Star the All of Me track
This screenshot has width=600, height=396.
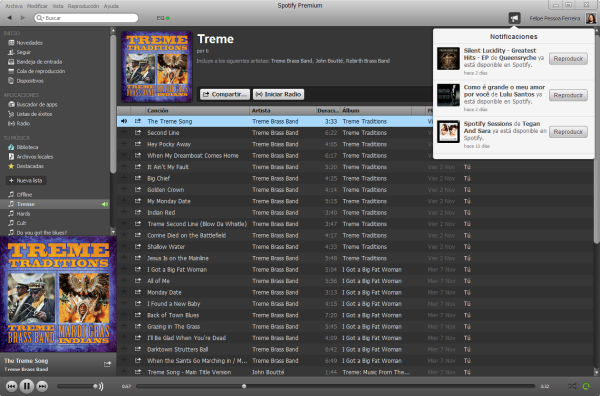pyautogui.click(x=124, y=281)
